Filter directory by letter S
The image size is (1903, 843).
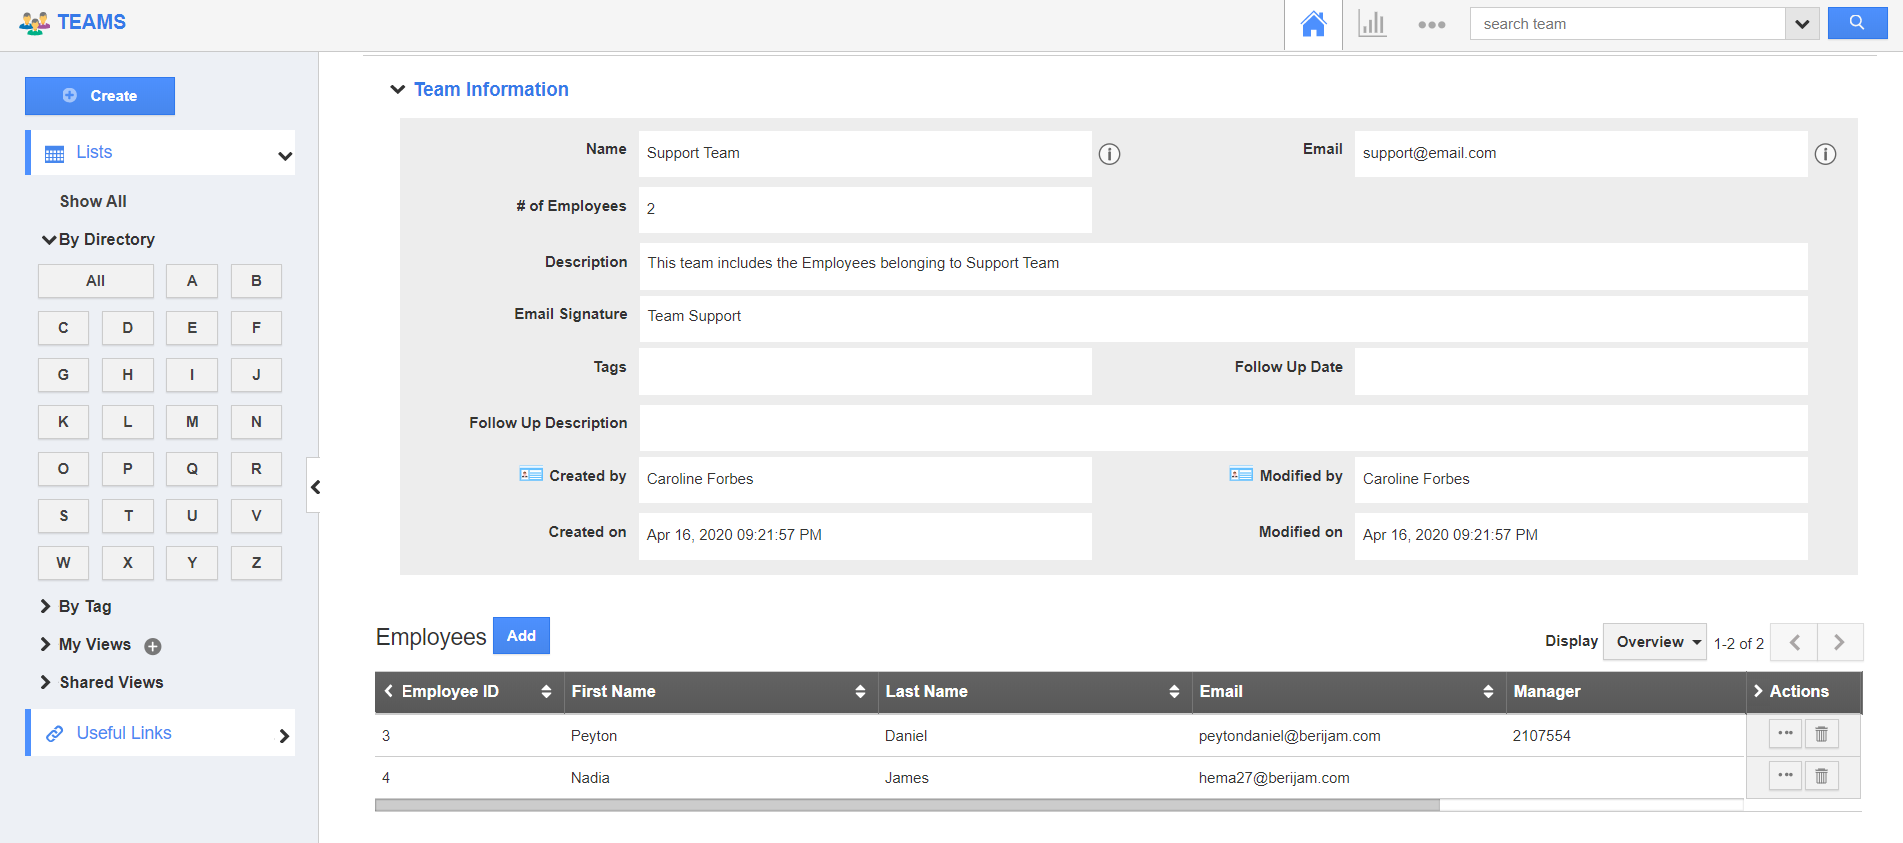[x=64, y=516]
